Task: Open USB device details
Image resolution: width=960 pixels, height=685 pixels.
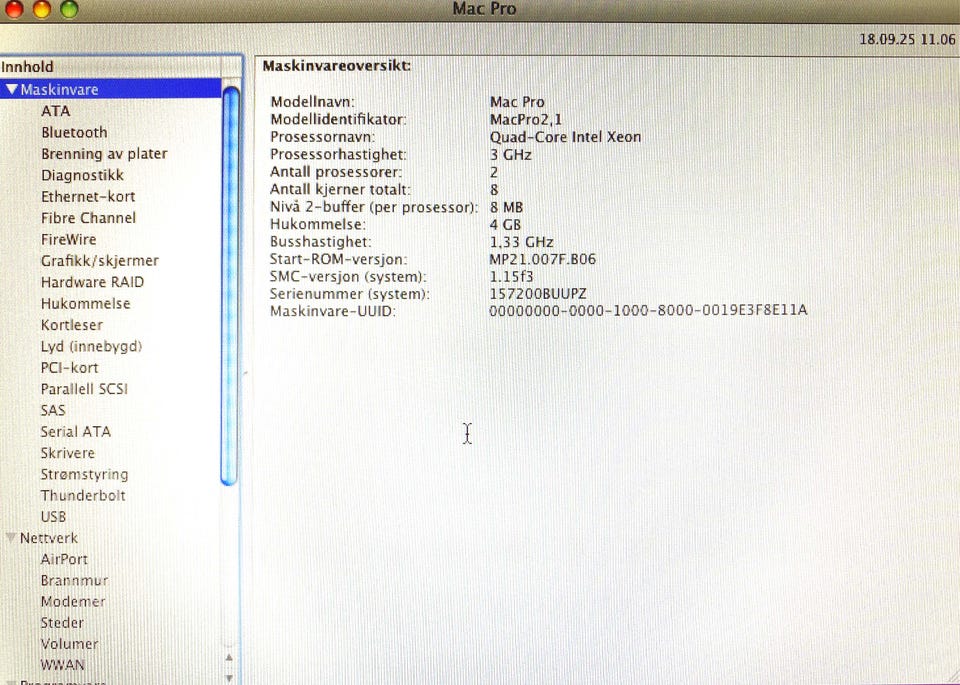Action: point(53,517)
